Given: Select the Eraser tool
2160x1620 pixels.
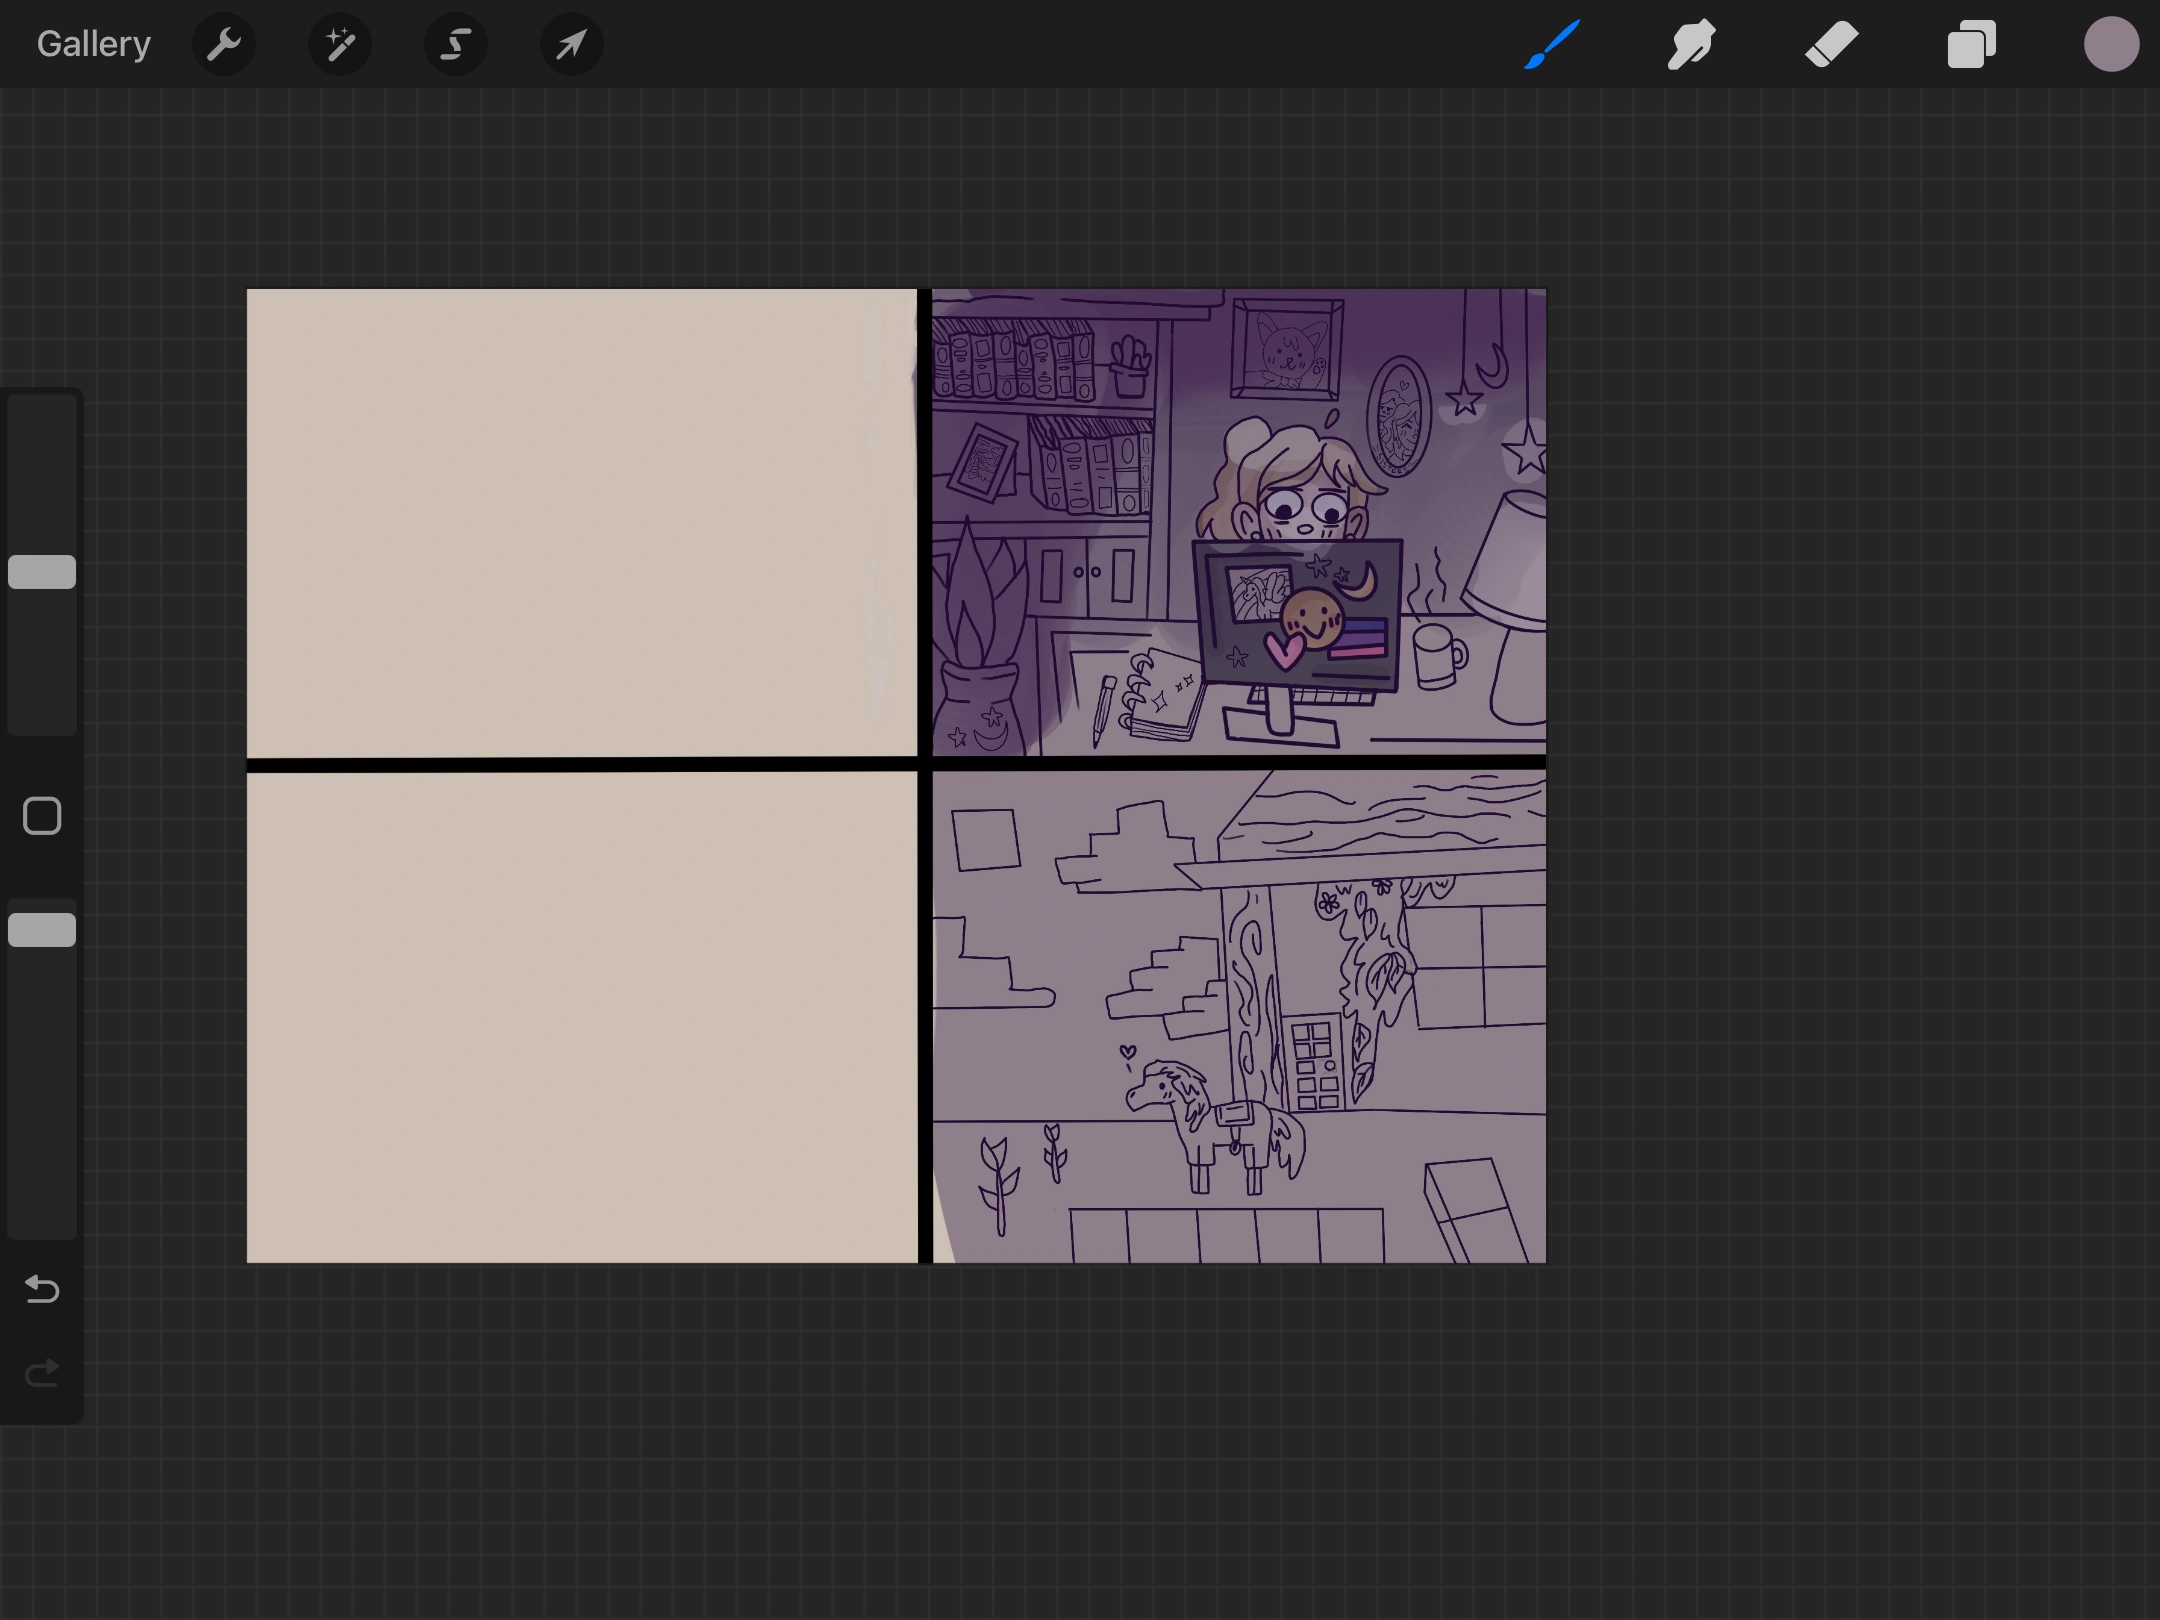Looking at the screenshot, I should (1831, 44).
